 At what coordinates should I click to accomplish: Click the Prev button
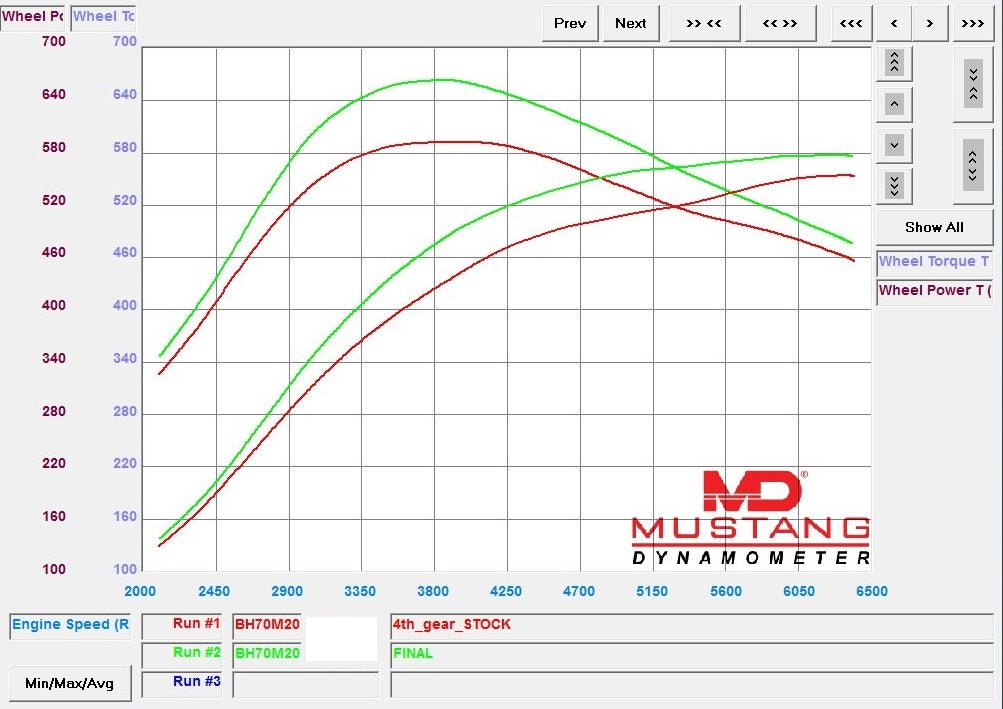coord(570,23)
